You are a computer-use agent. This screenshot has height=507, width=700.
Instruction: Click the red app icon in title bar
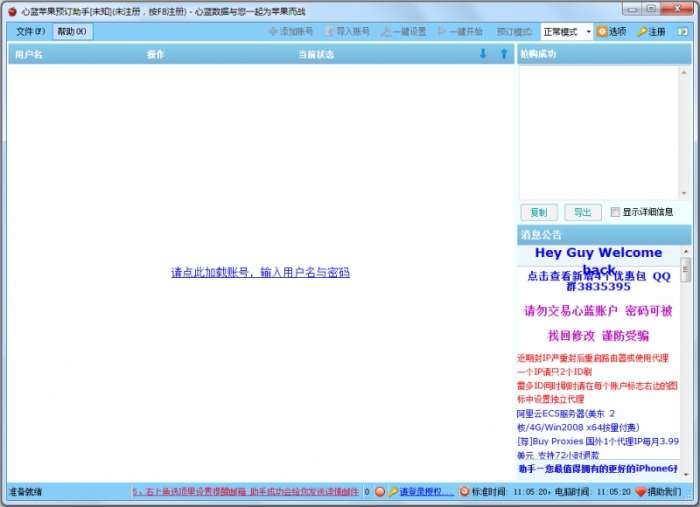tap(12, 12)
